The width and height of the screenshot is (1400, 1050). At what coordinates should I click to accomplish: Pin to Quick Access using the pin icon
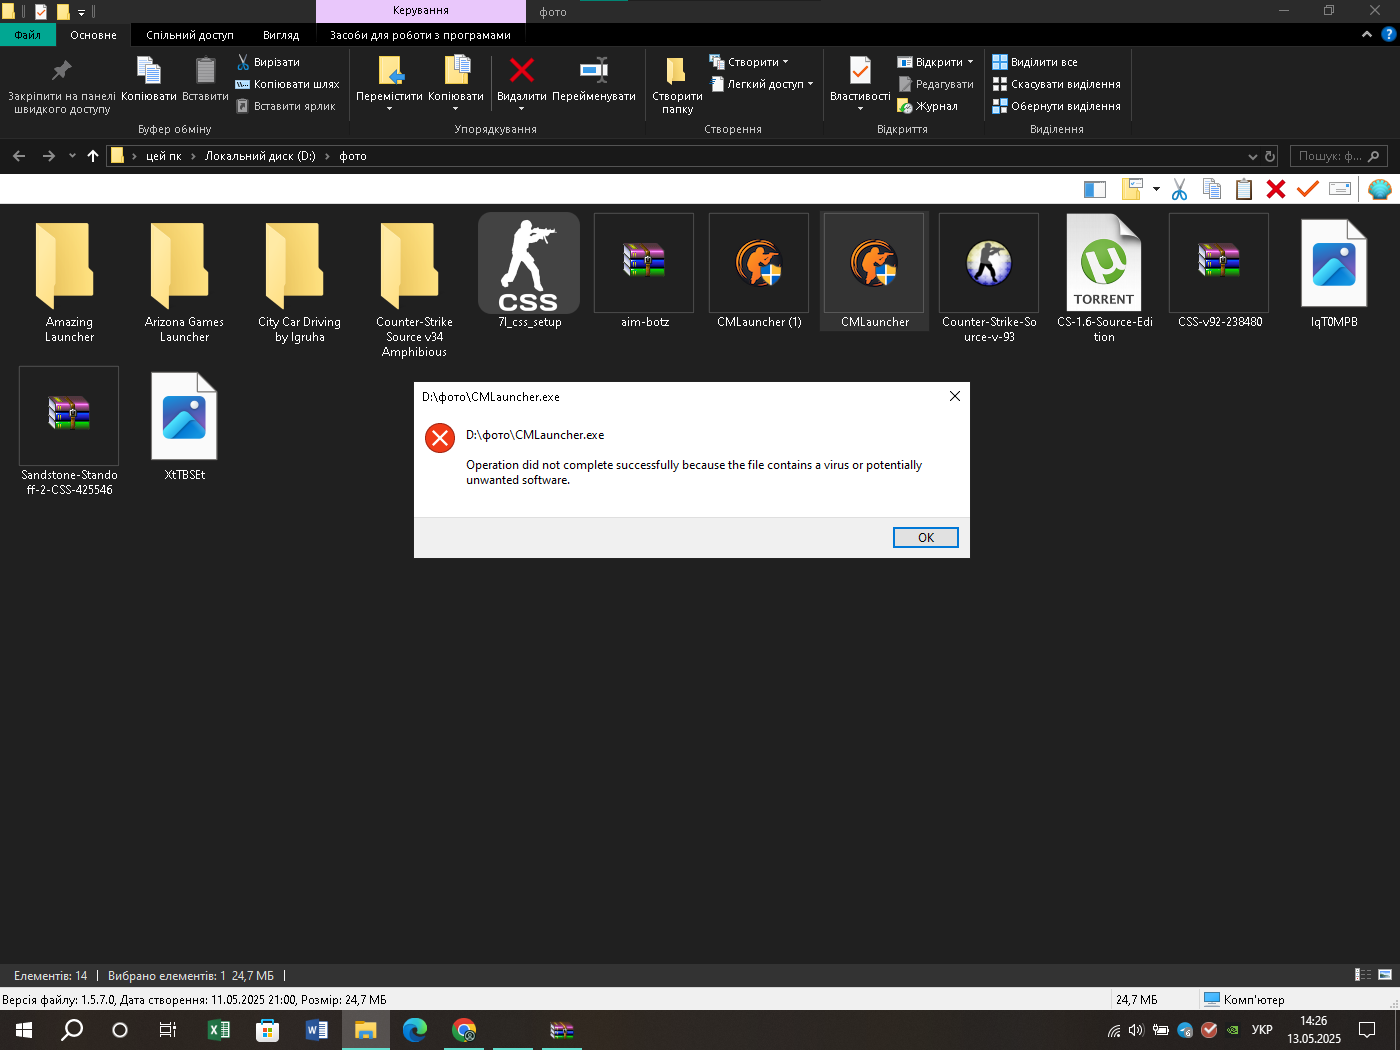pyautogui.click(x=61, y=72)
